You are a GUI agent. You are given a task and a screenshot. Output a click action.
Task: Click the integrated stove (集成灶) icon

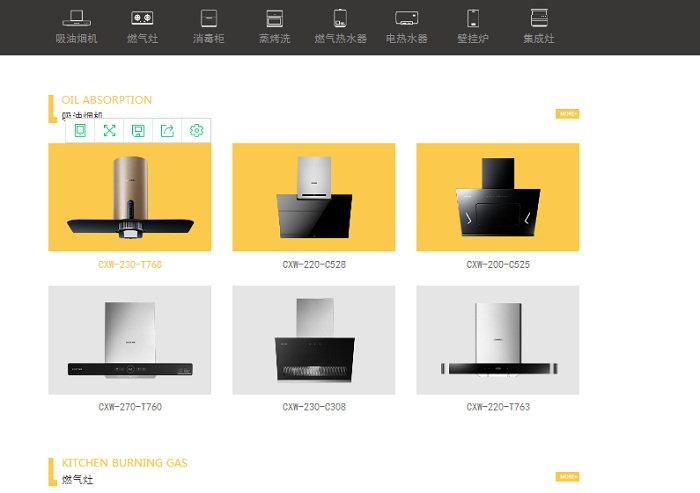pos(538,18)
